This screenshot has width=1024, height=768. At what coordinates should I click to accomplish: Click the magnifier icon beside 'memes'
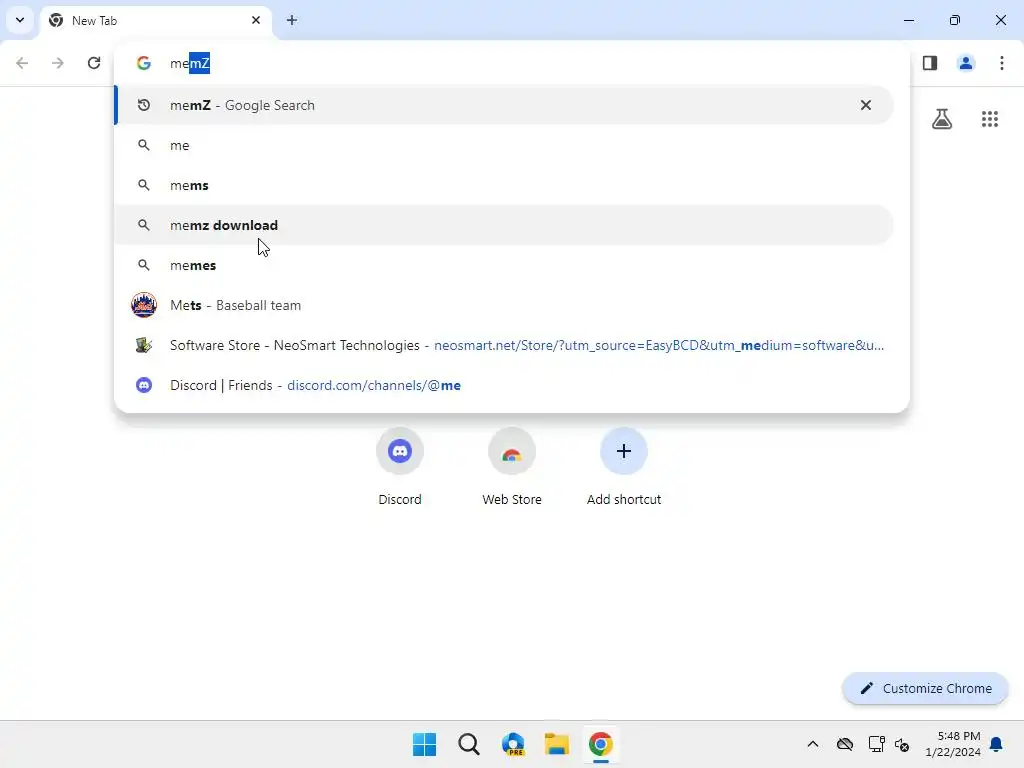coord(144,265)
